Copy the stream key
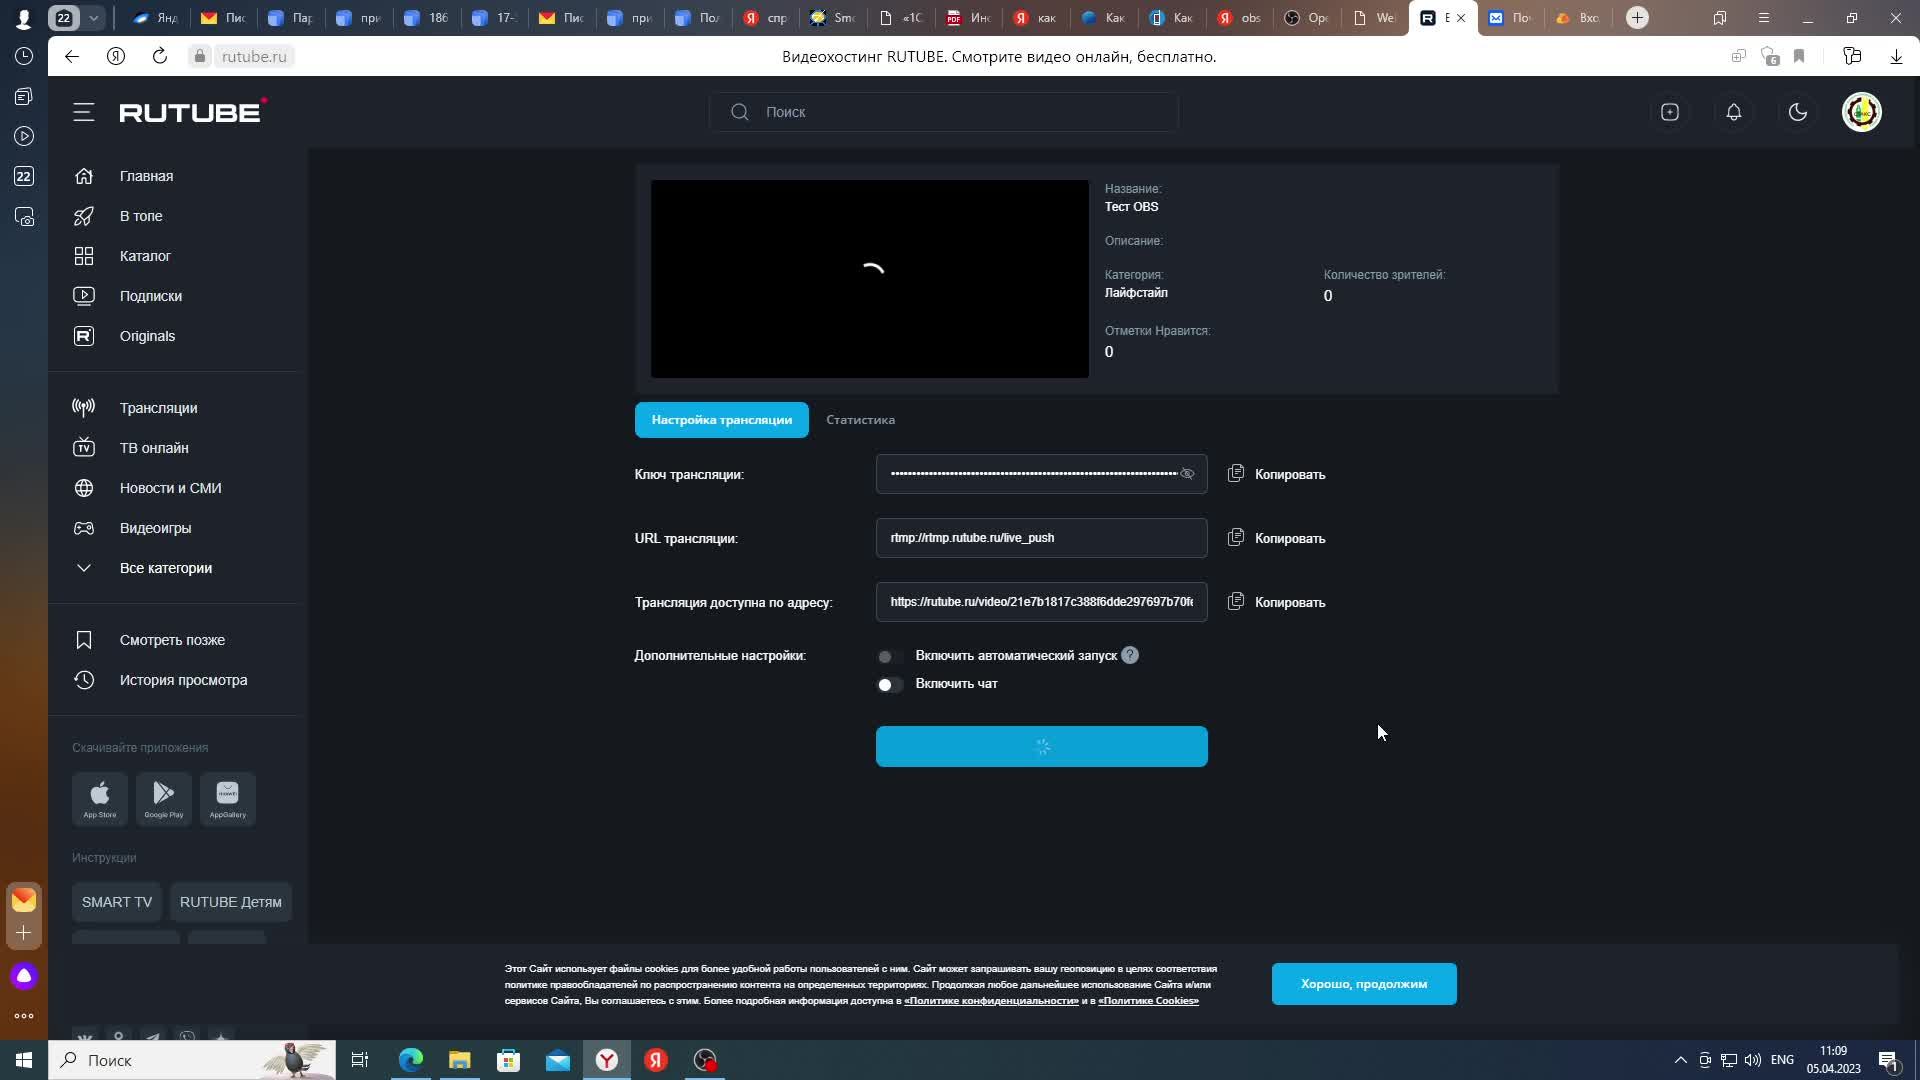 pyautogui.click(x=1277, y=474)
